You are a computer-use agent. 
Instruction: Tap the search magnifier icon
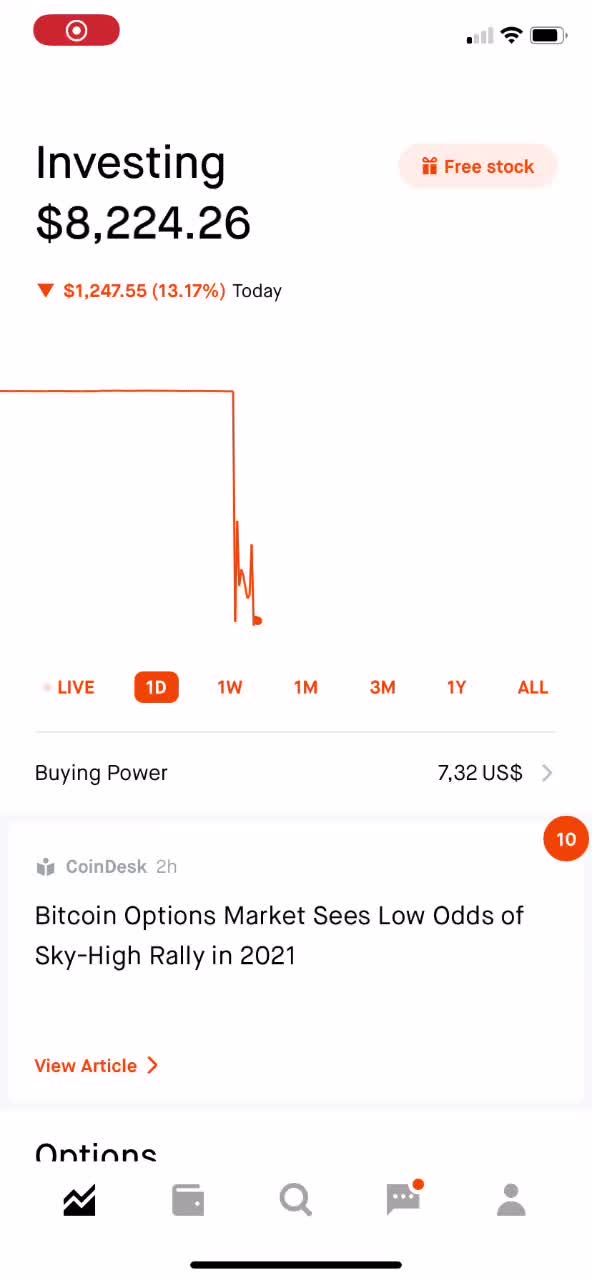point(296,1198)
